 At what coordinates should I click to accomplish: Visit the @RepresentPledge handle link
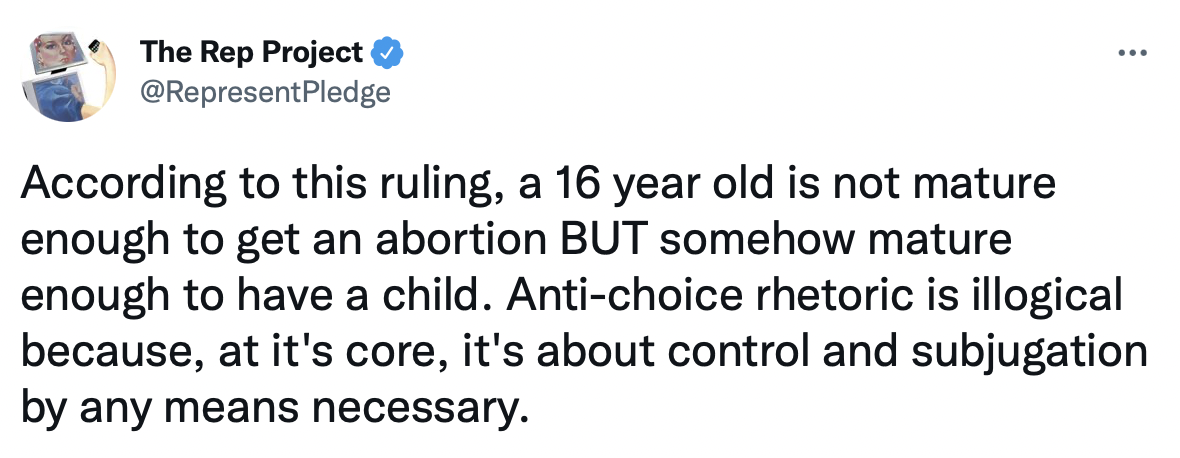[264, 92]
